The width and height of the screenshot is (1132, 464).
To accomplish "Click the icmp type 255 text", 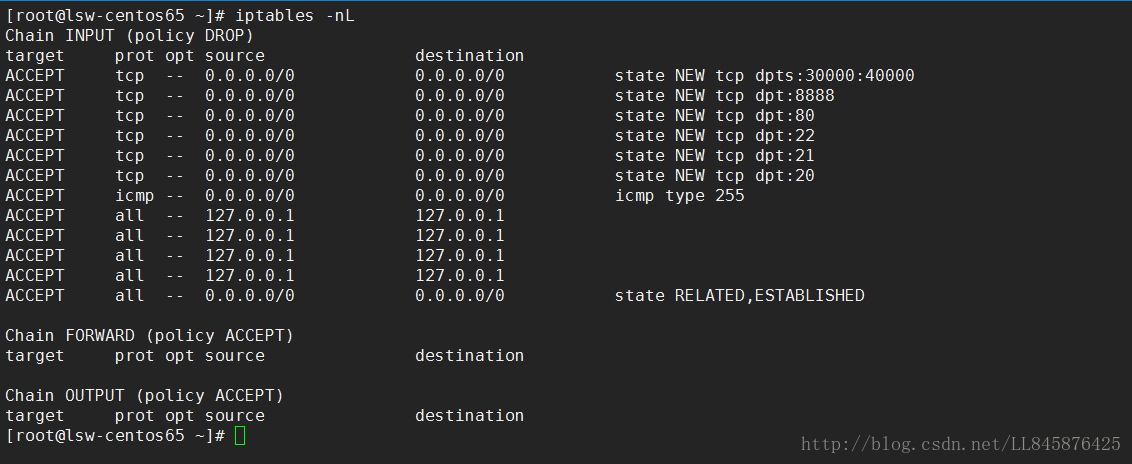I will coord(679,196).
